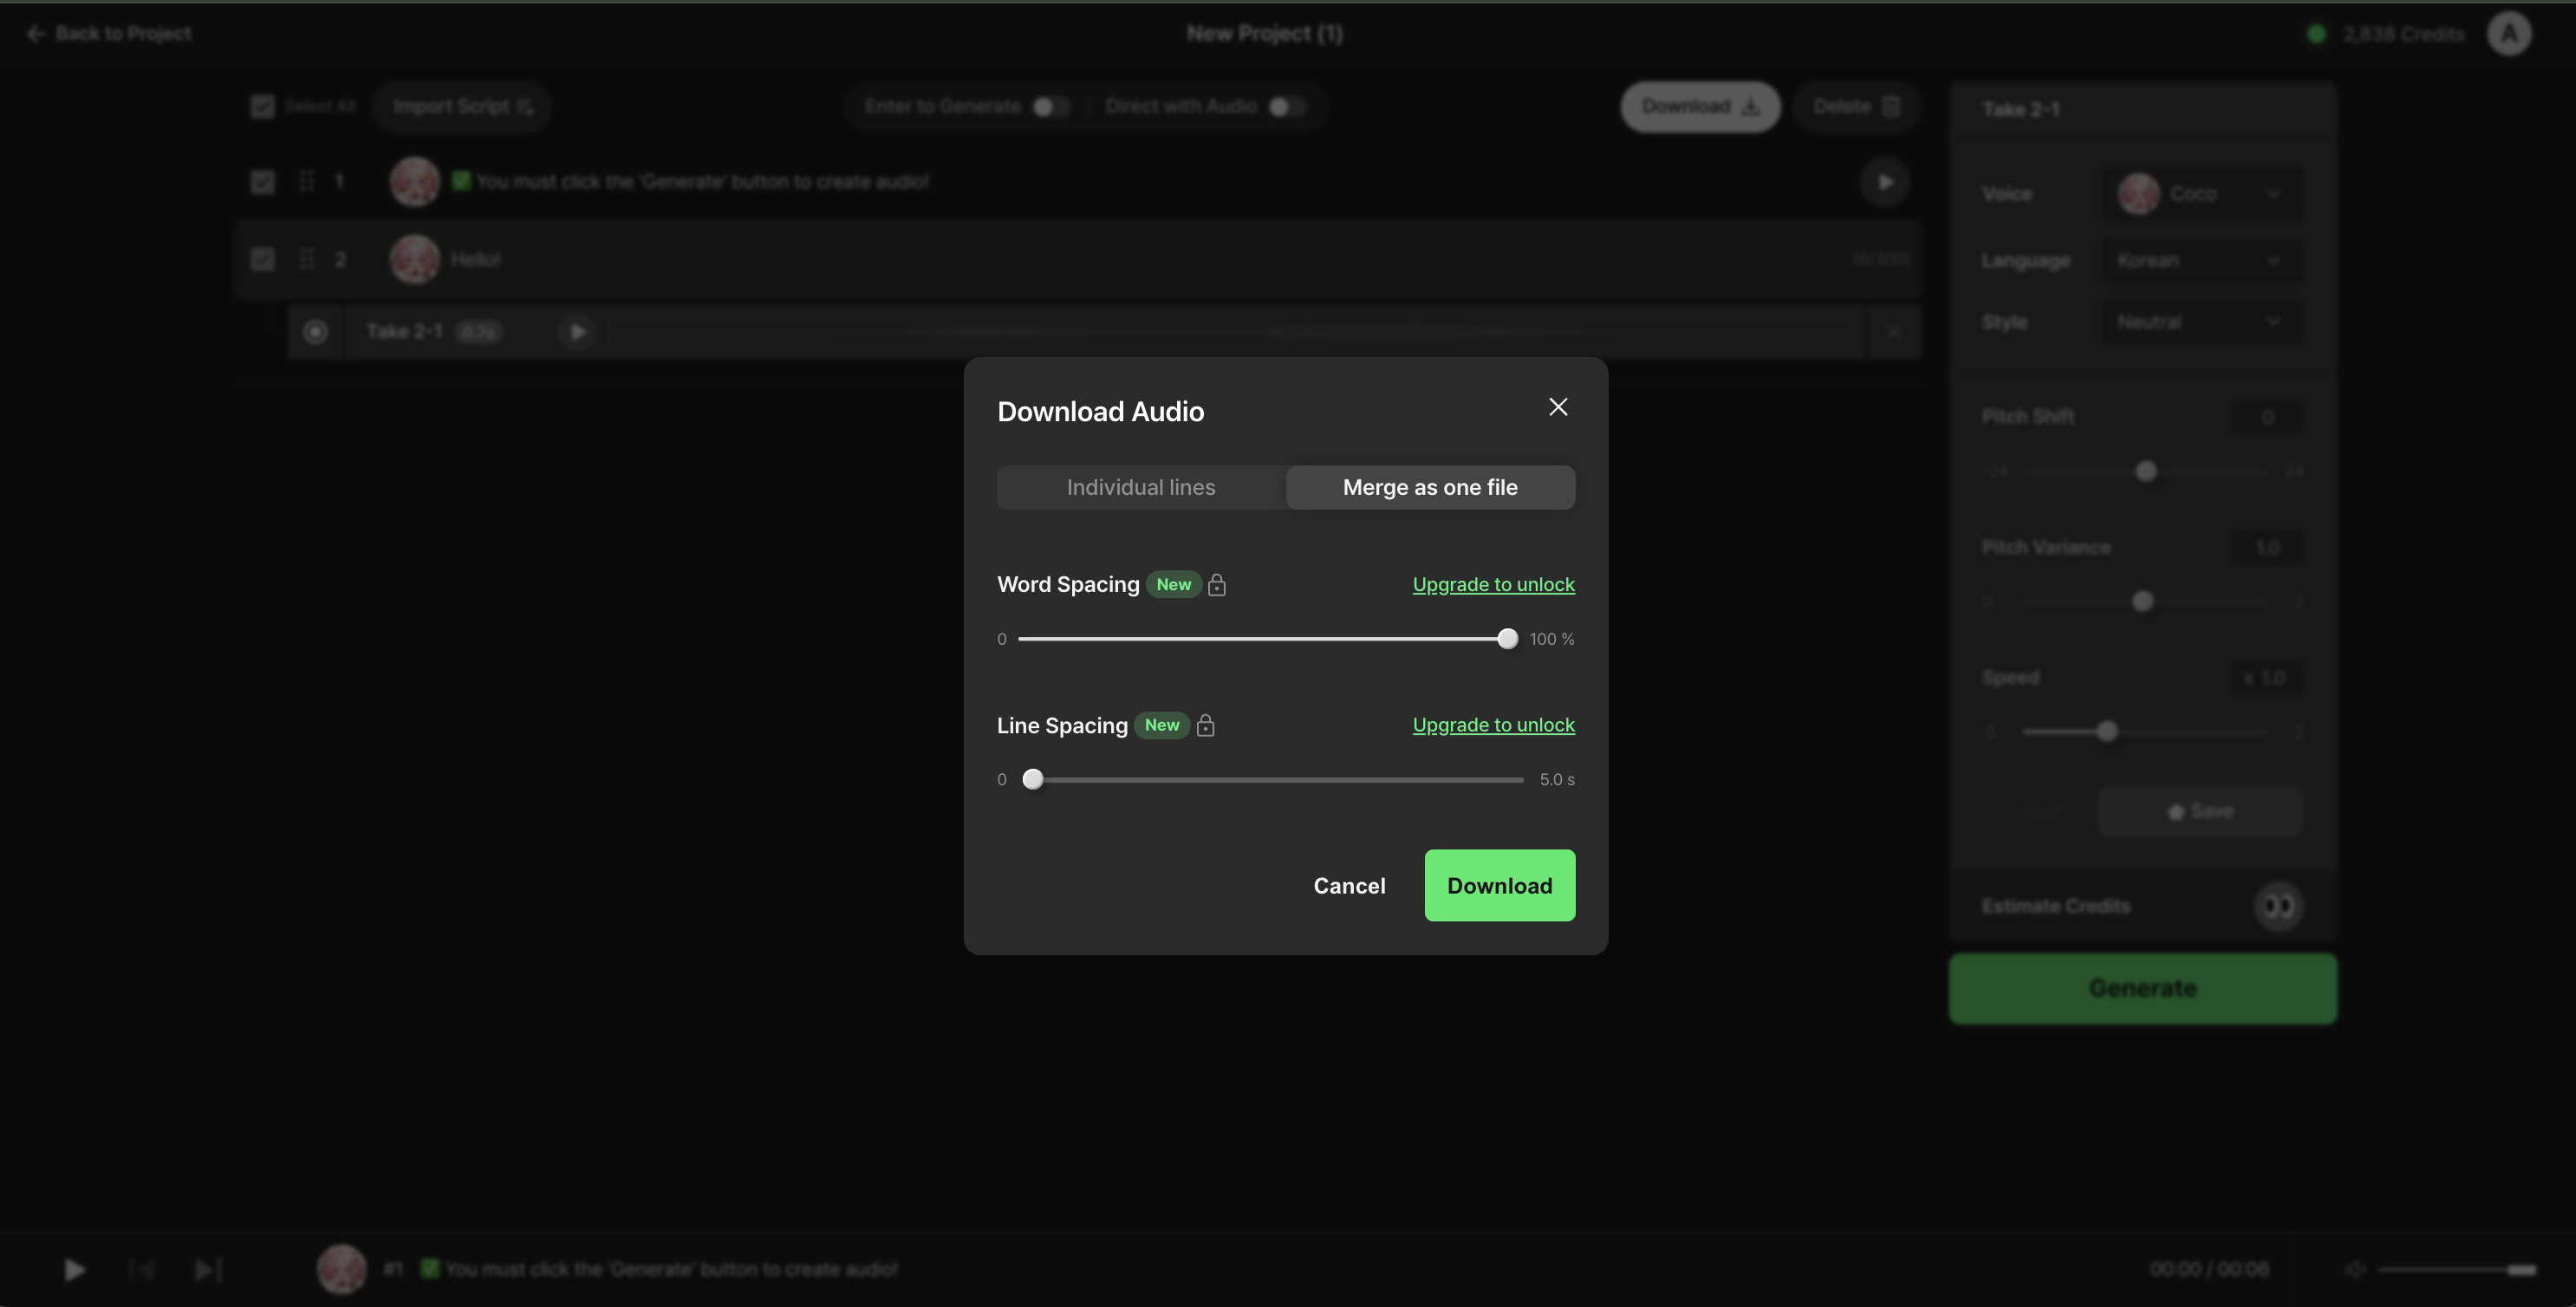Click the Delete button in toolbar
The height and width of the screenshot is (1307, 2576).
1856,106
